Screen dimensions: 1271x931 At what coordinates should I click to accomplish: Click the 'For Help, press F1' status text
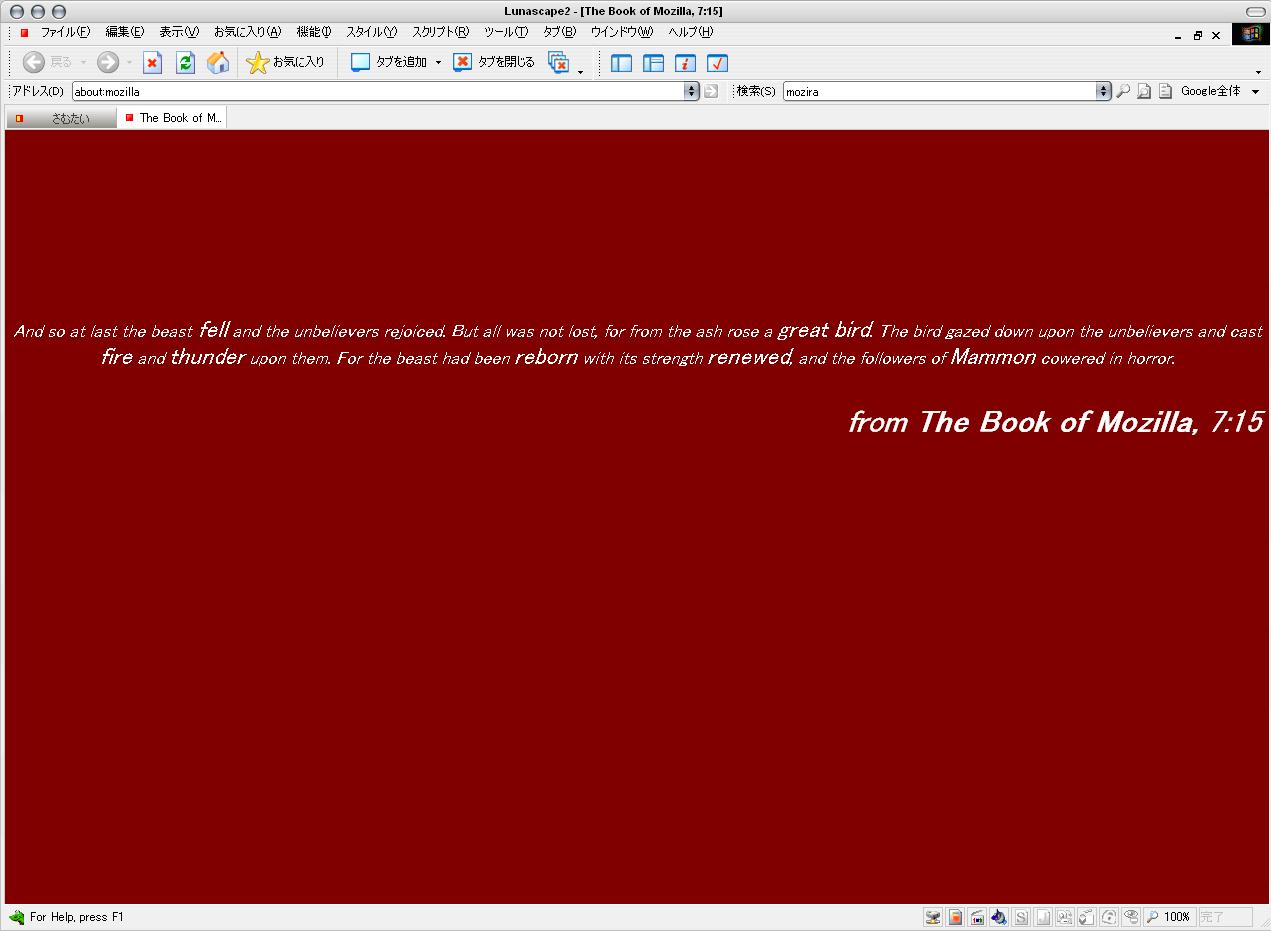point(77,917)
